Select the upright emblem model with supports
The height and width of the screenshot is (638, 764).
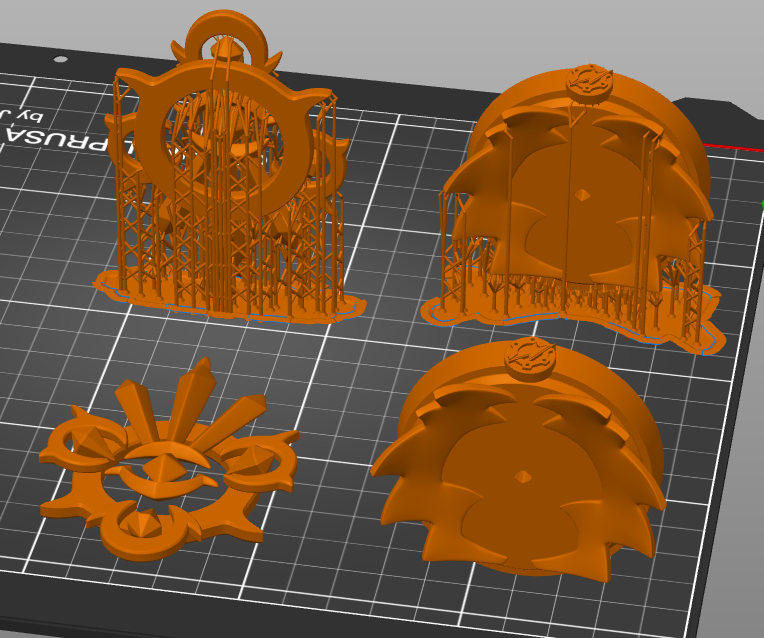[227, 166]
